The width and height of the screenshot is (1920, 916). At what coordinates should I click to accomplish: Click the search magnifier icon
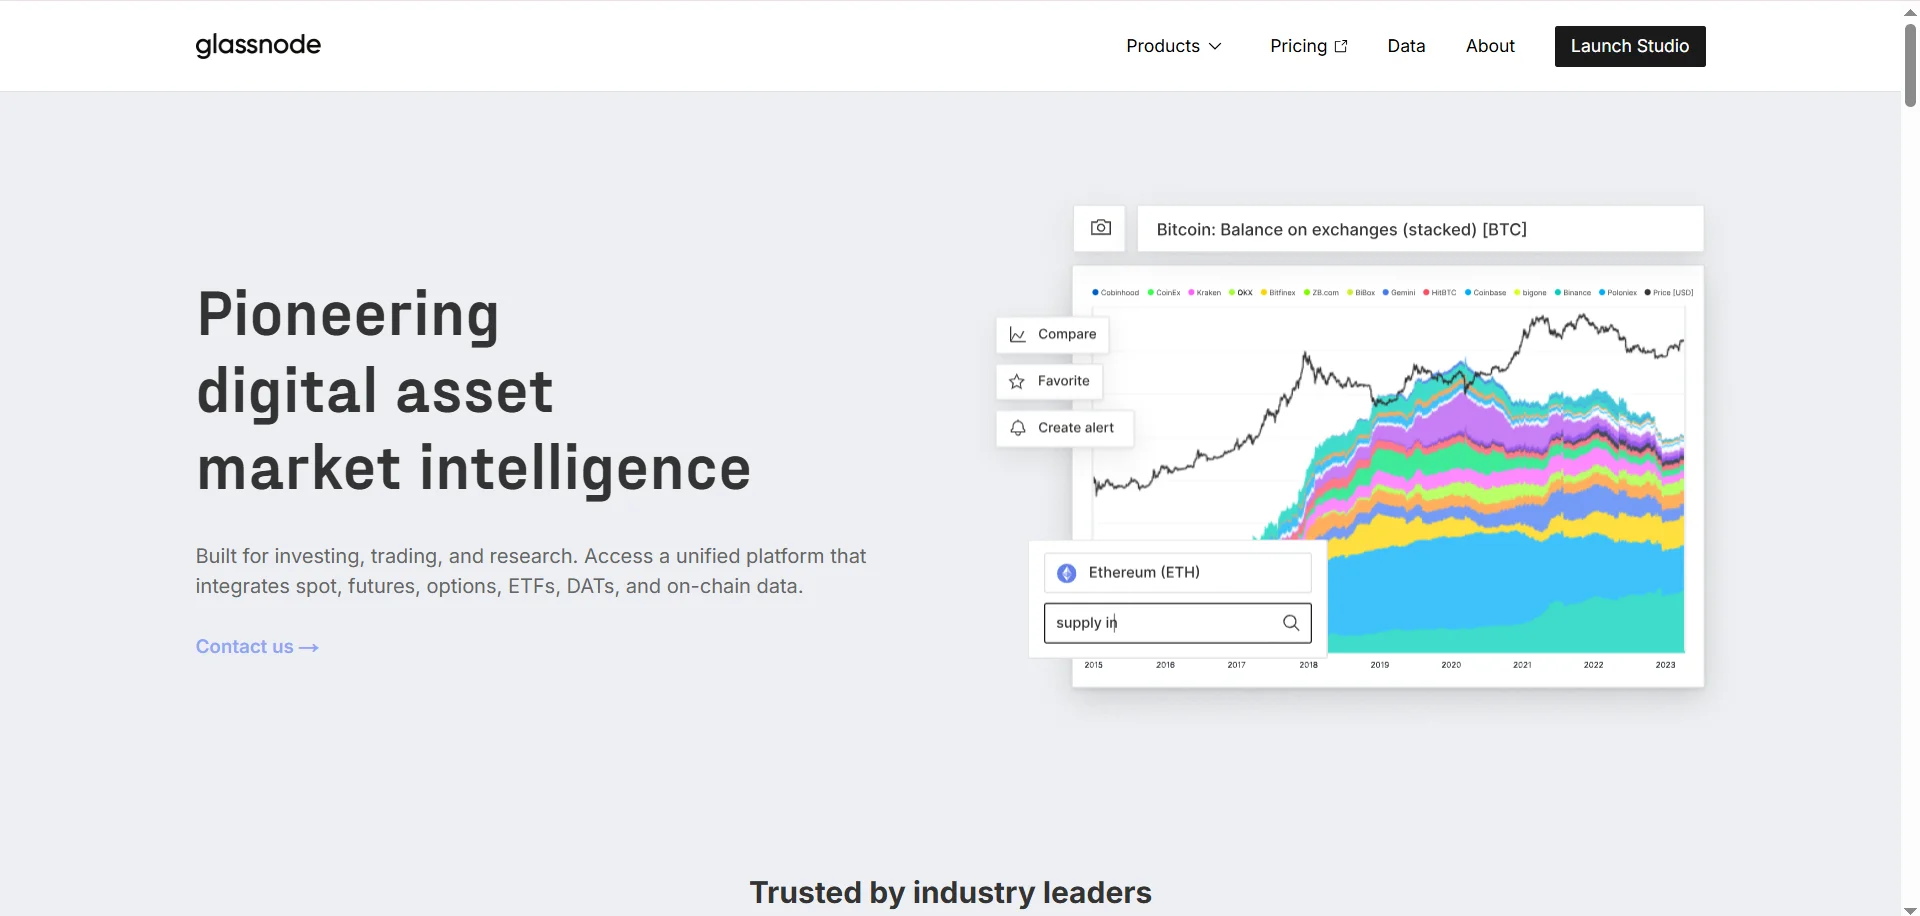point(1291,623)
